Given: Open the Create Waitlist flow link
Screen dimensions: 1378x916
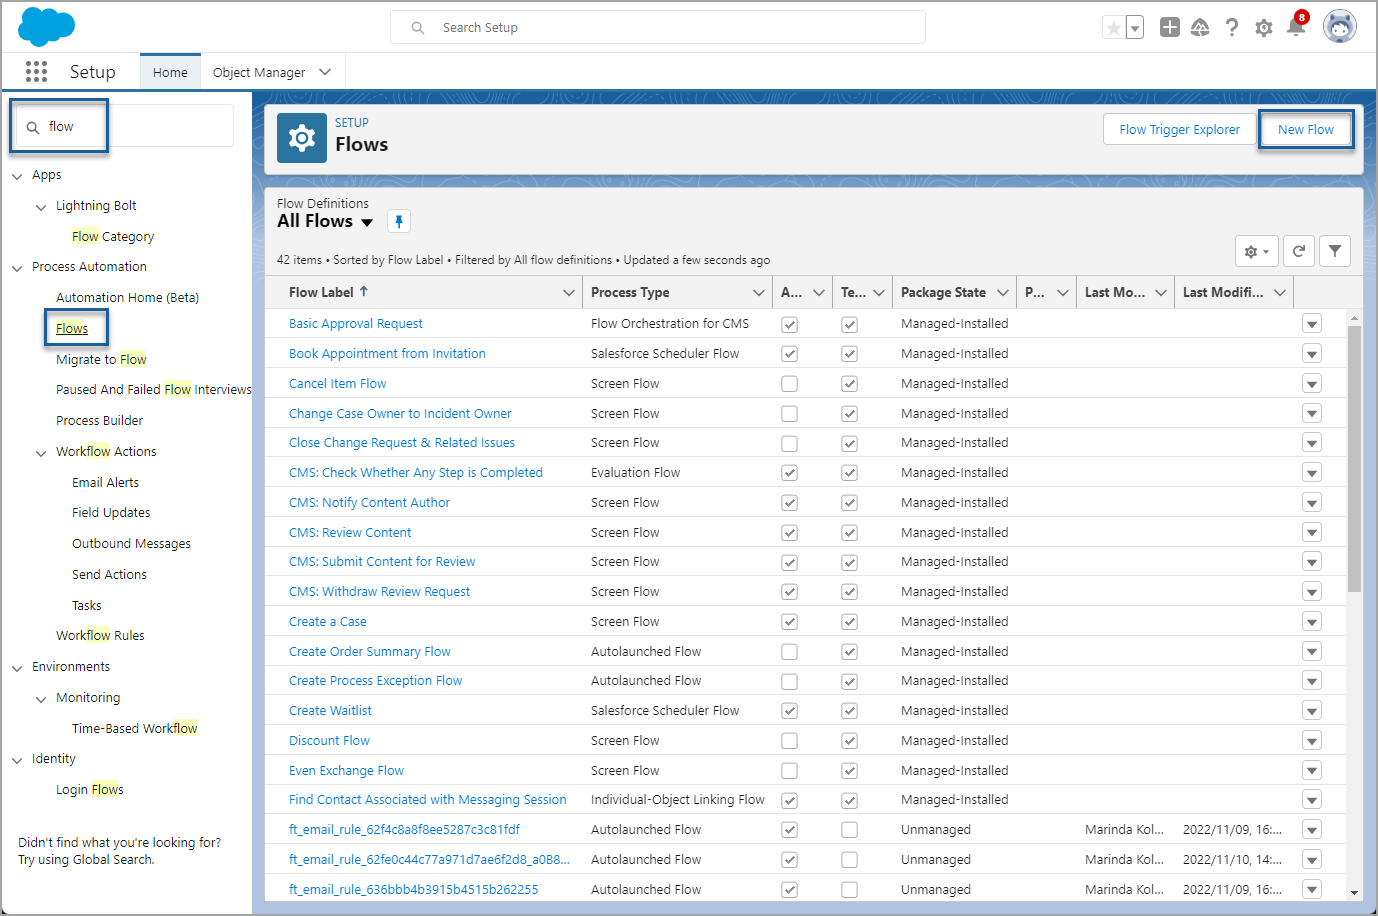Looking at the screenshot, I should [x=330, y=710].
